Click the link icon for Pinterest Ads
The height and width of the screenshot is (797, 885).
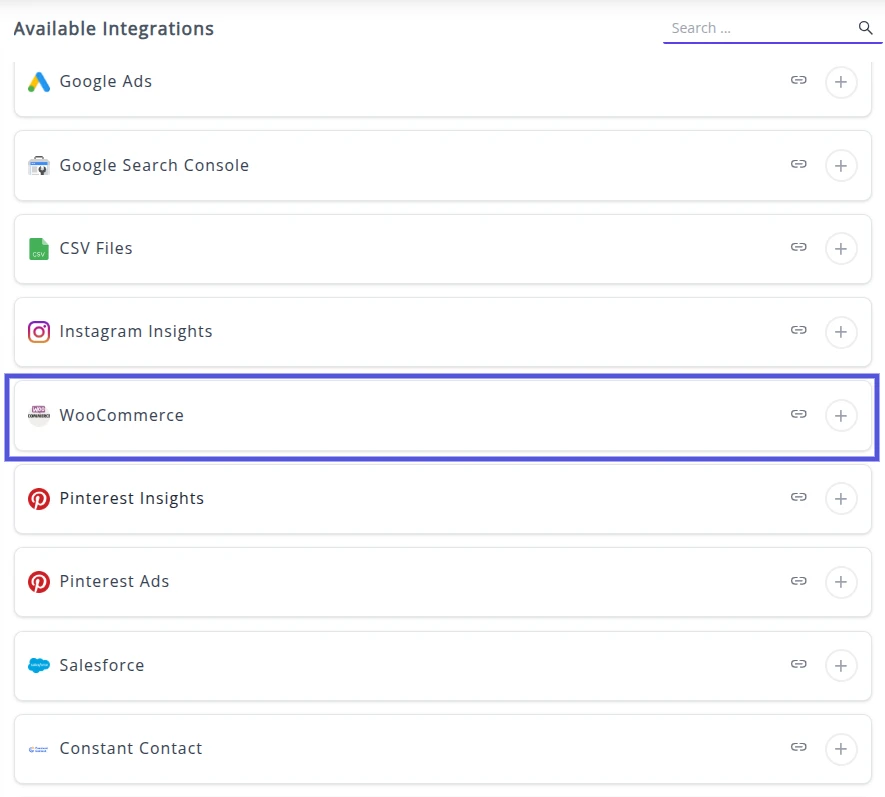(x=798, y=580)
